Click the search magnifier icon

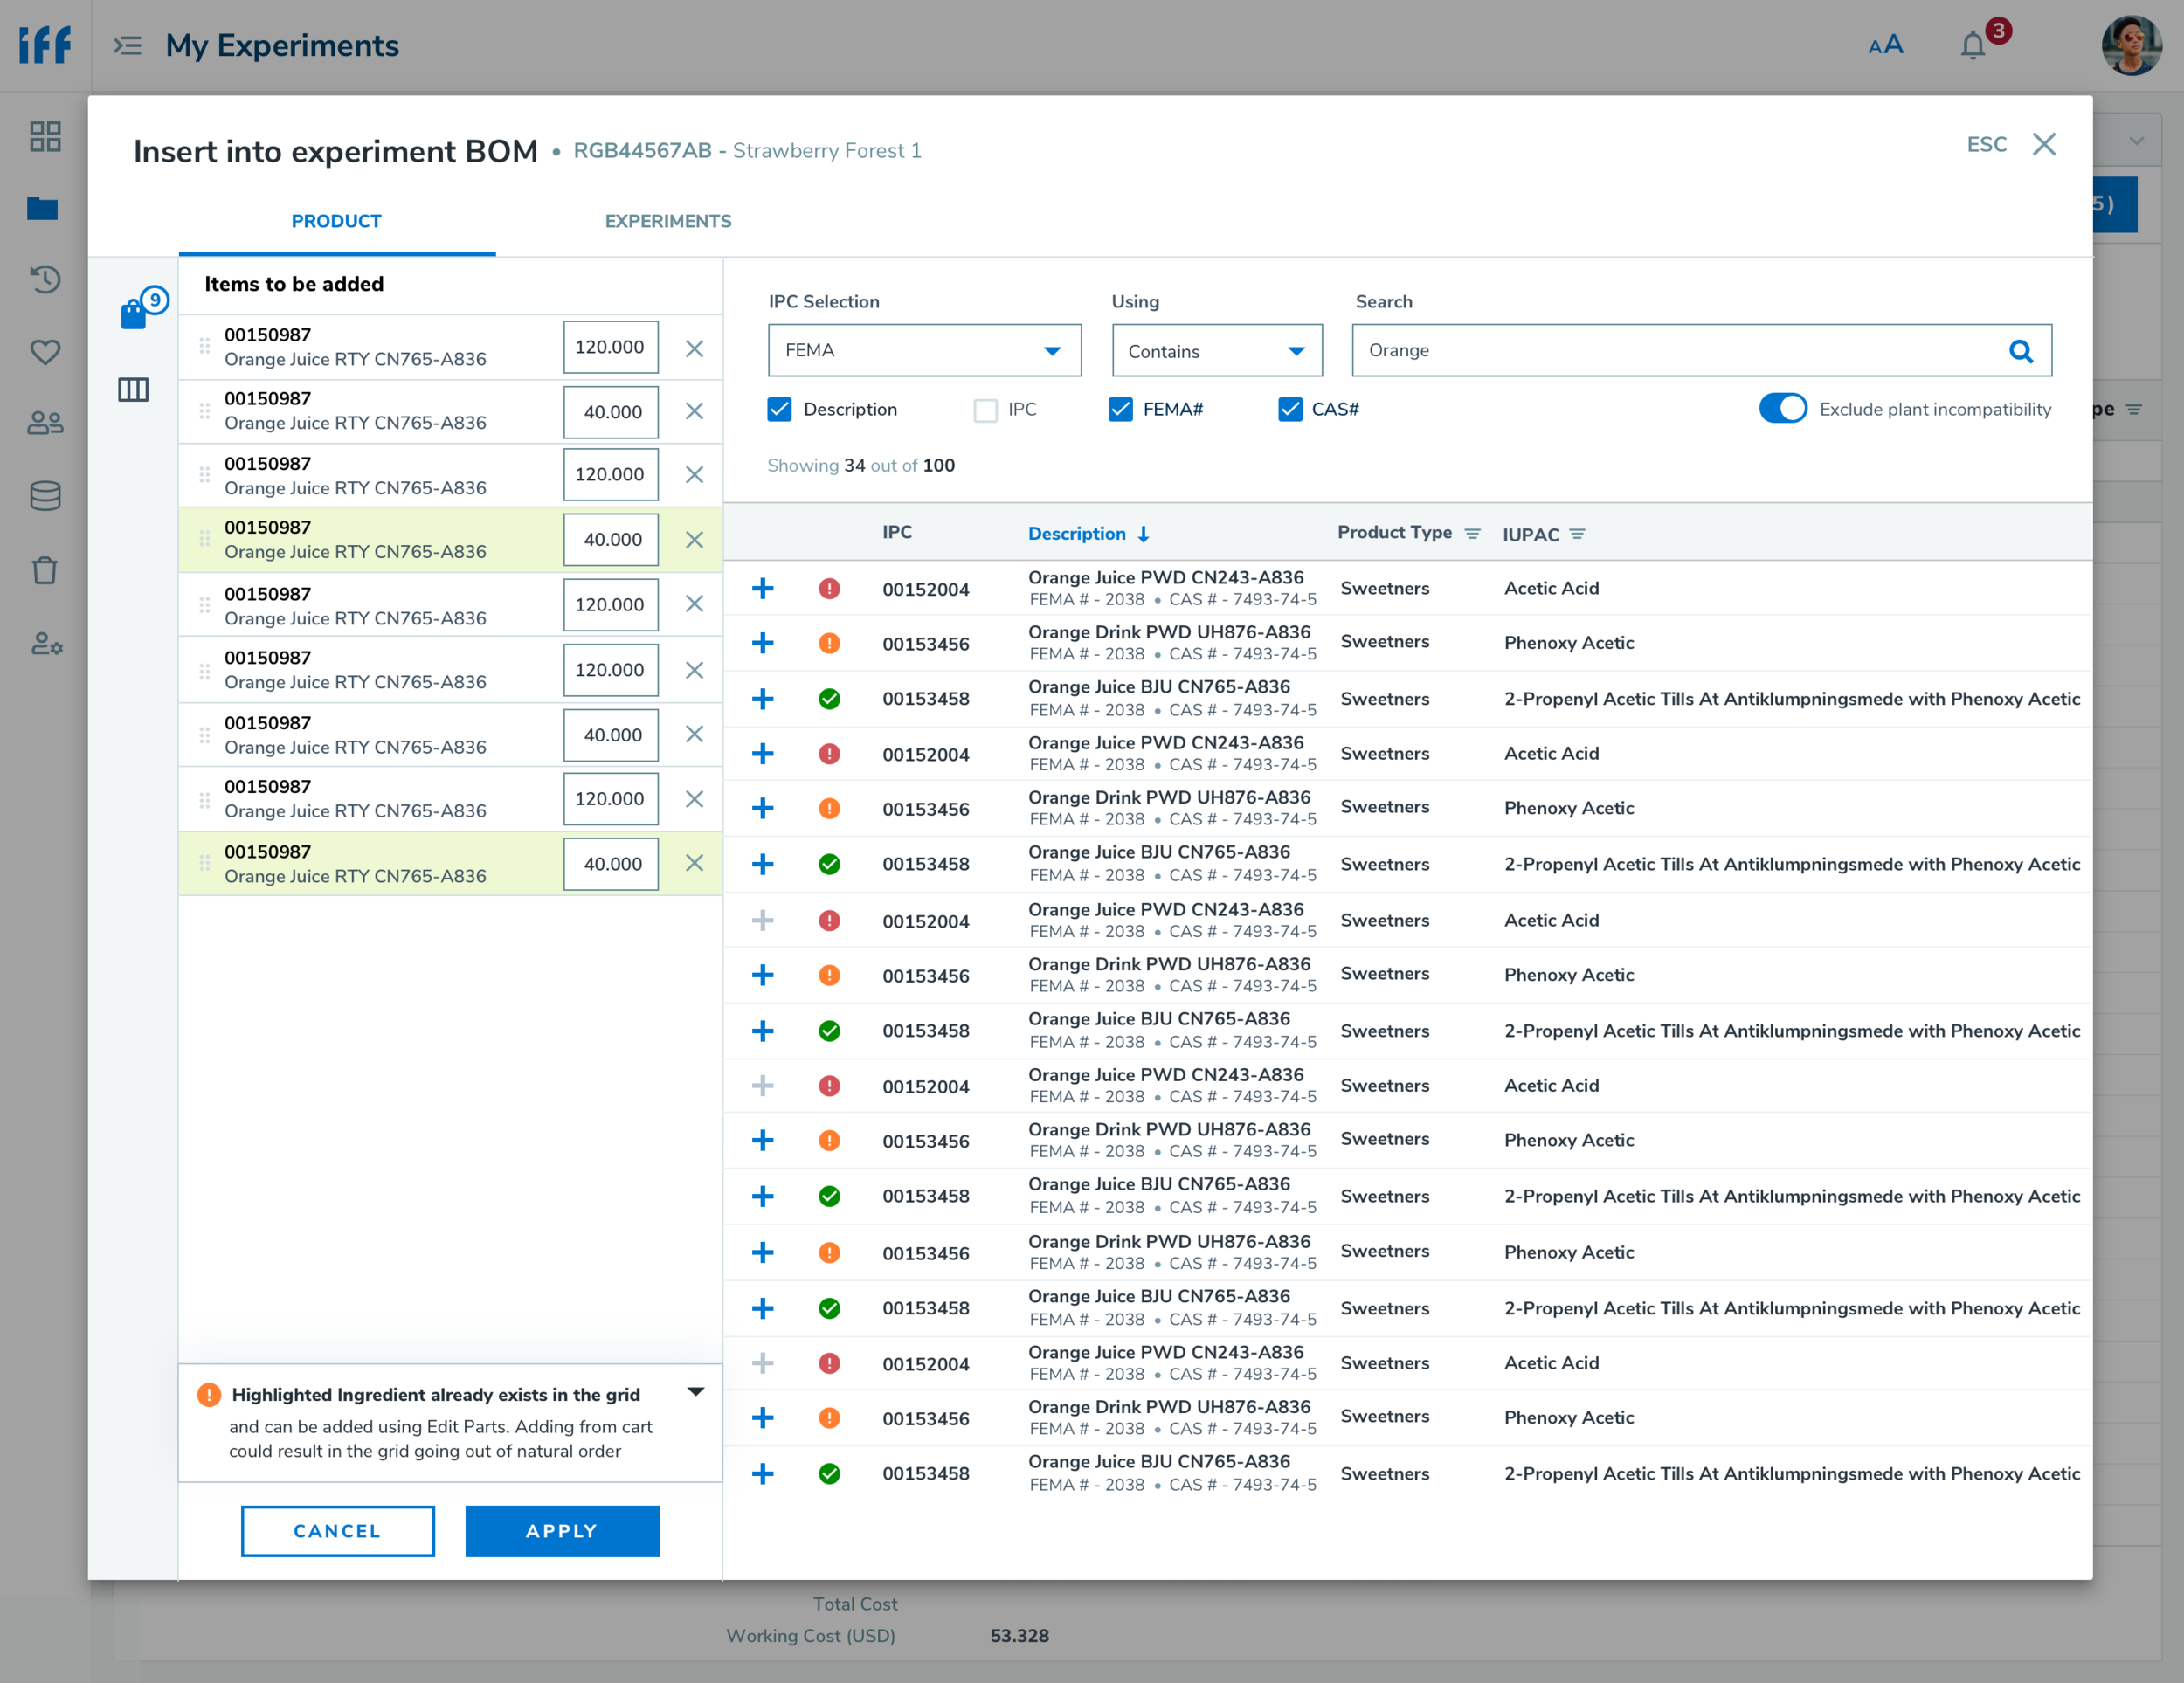[2020, 351]
